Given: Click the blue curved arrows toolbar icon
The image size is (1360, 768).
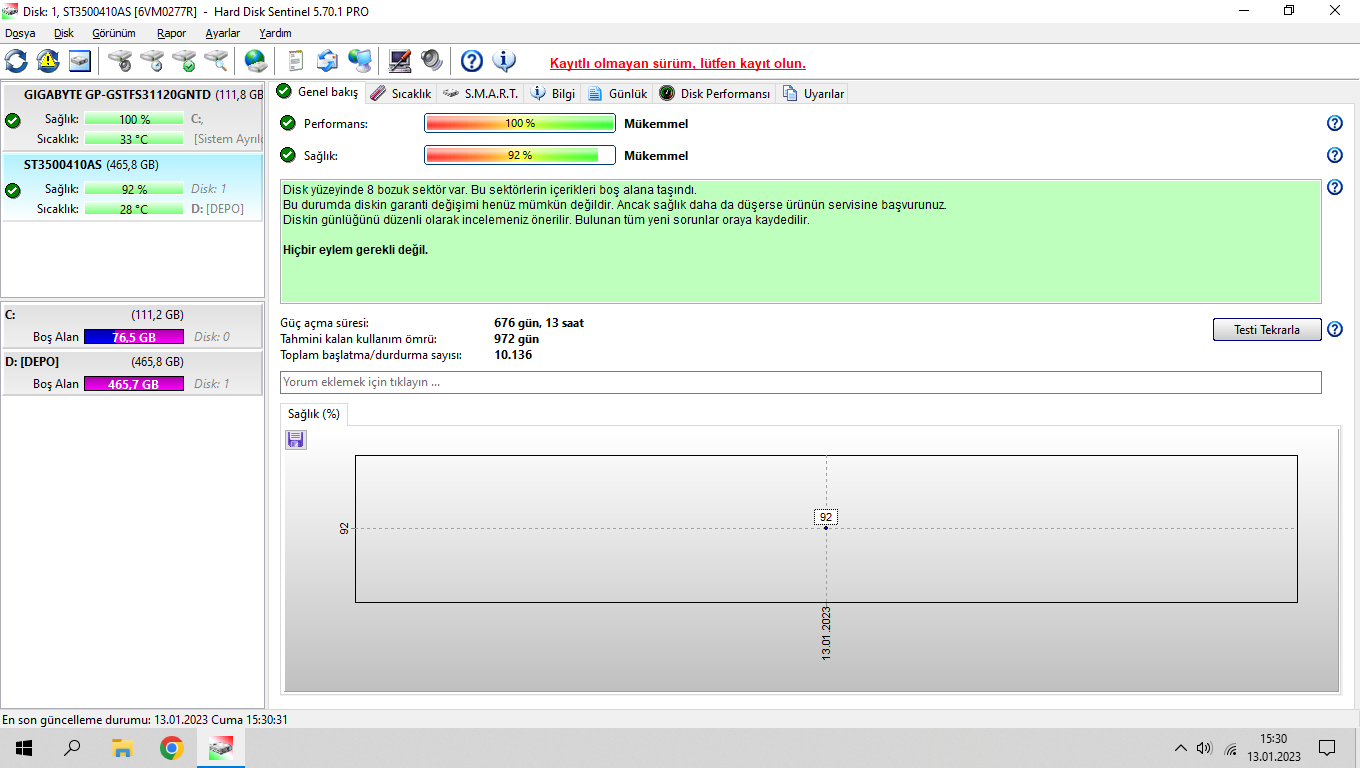Looking at the screenshot, I should [x=328, y=61].
